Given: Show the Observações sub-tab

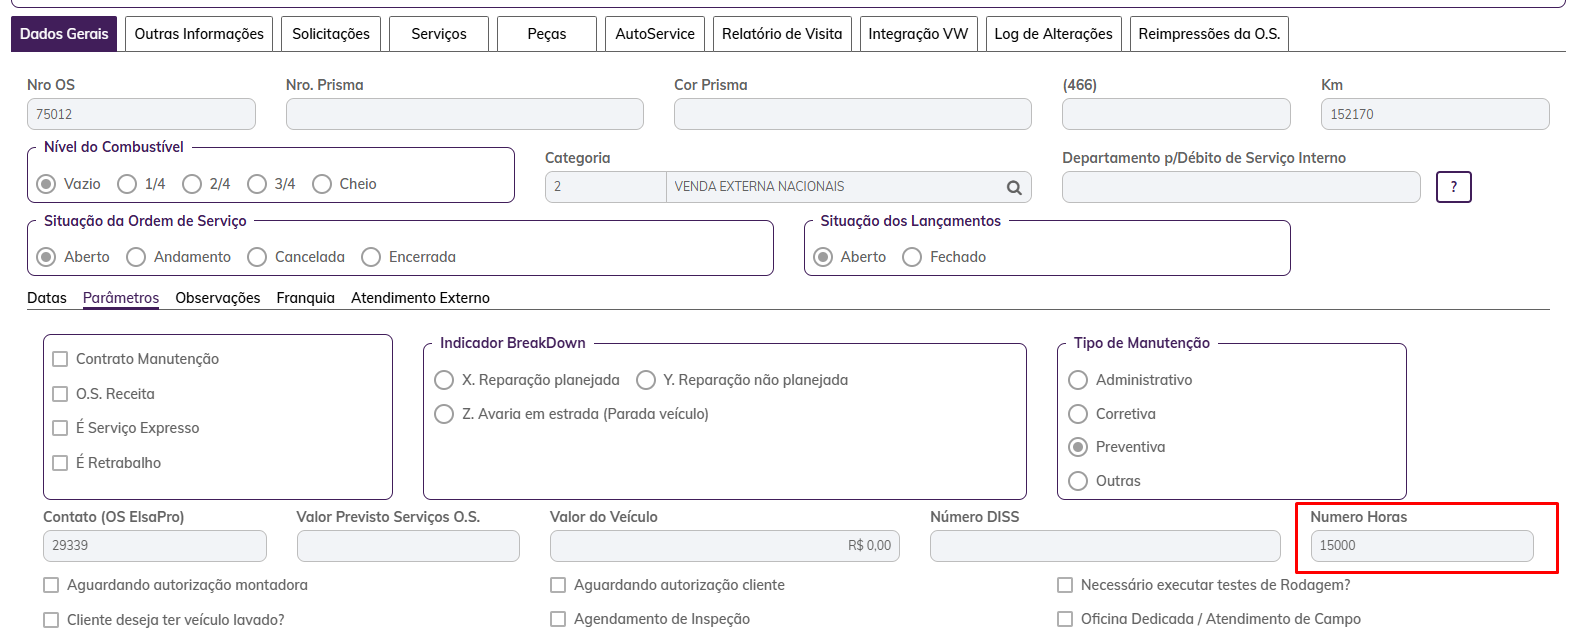Looking at the screenshot, I should pyautogui.click(x=217, y=298).
